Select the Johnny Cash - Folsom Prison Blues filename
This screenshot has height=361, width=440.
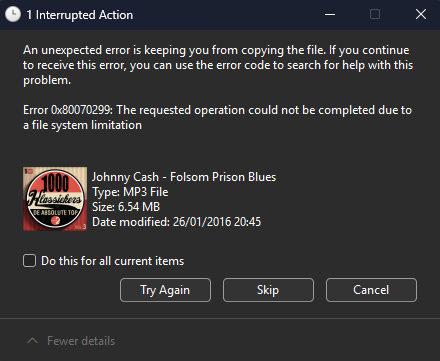(x=184, y=177)
